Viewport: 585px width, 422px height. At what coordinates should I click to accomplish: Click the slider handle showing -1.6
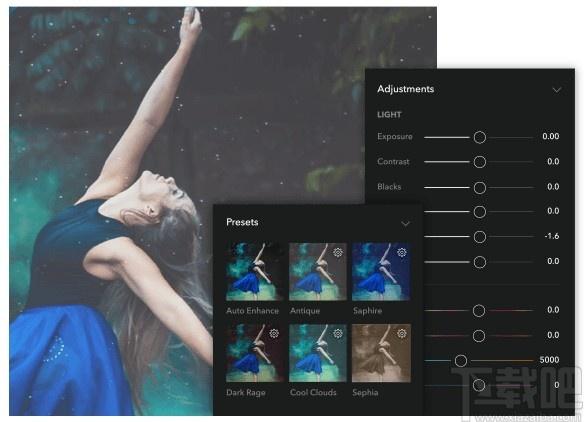pyautogui.click(x=480, y=237)
